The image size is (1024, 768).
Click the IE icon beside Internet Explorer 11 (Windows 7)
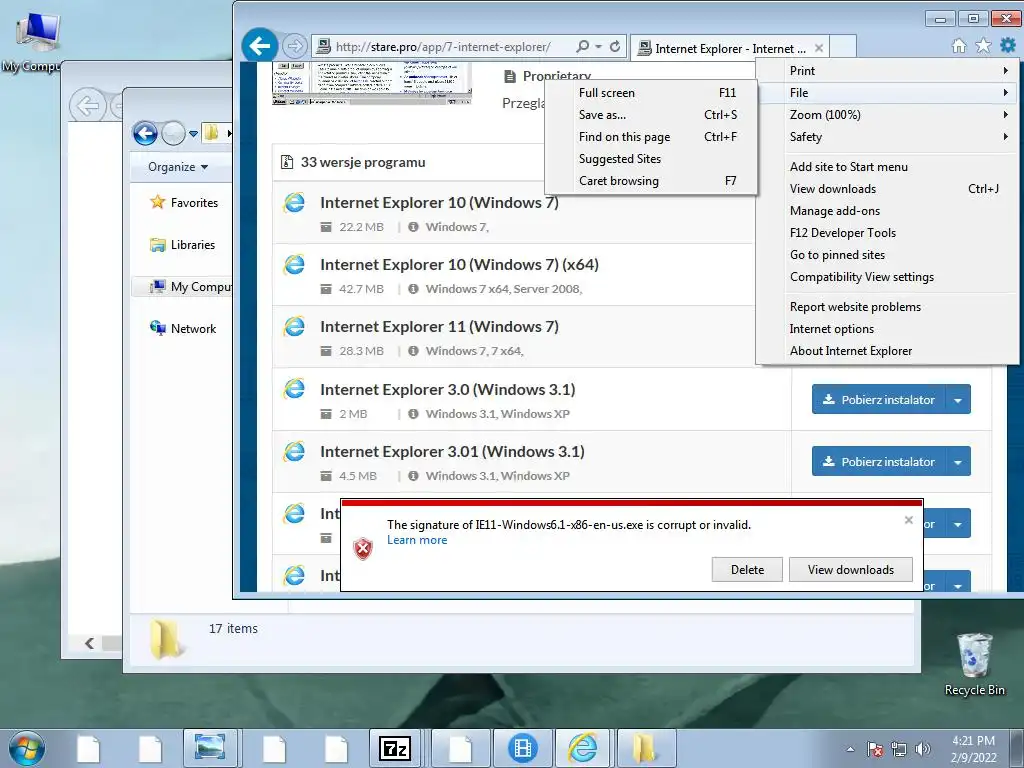(294, 326)
